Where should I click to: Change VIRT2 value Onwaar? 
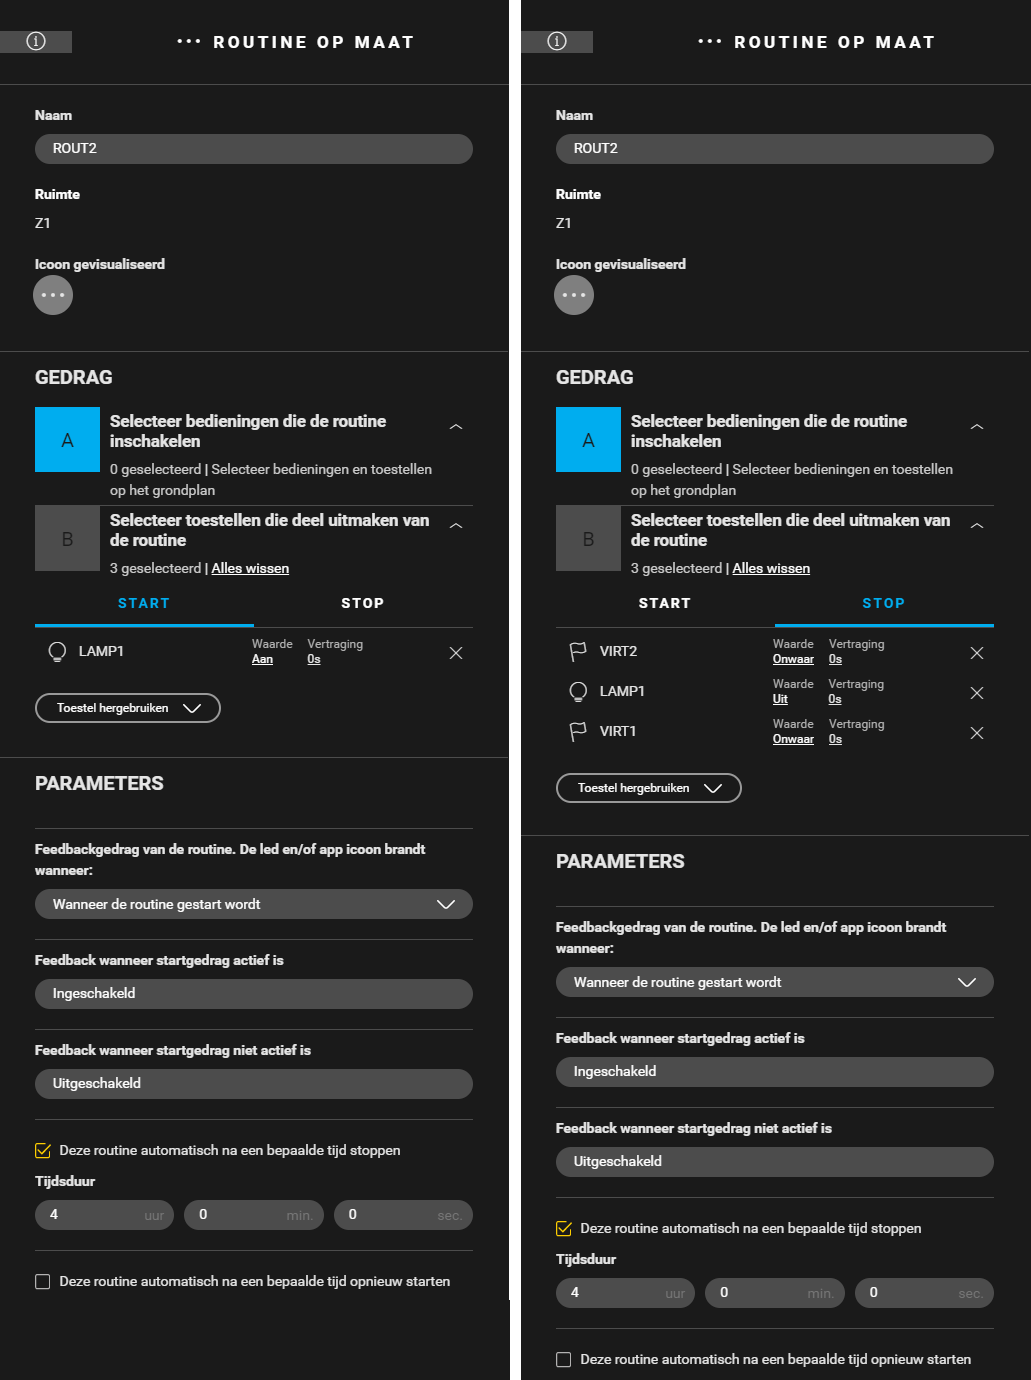point(793,659)
